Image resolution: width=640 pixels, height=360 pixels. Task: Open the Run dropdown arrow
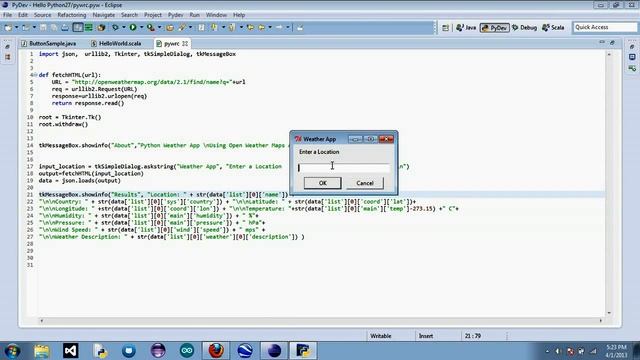(x=142, y=28)
